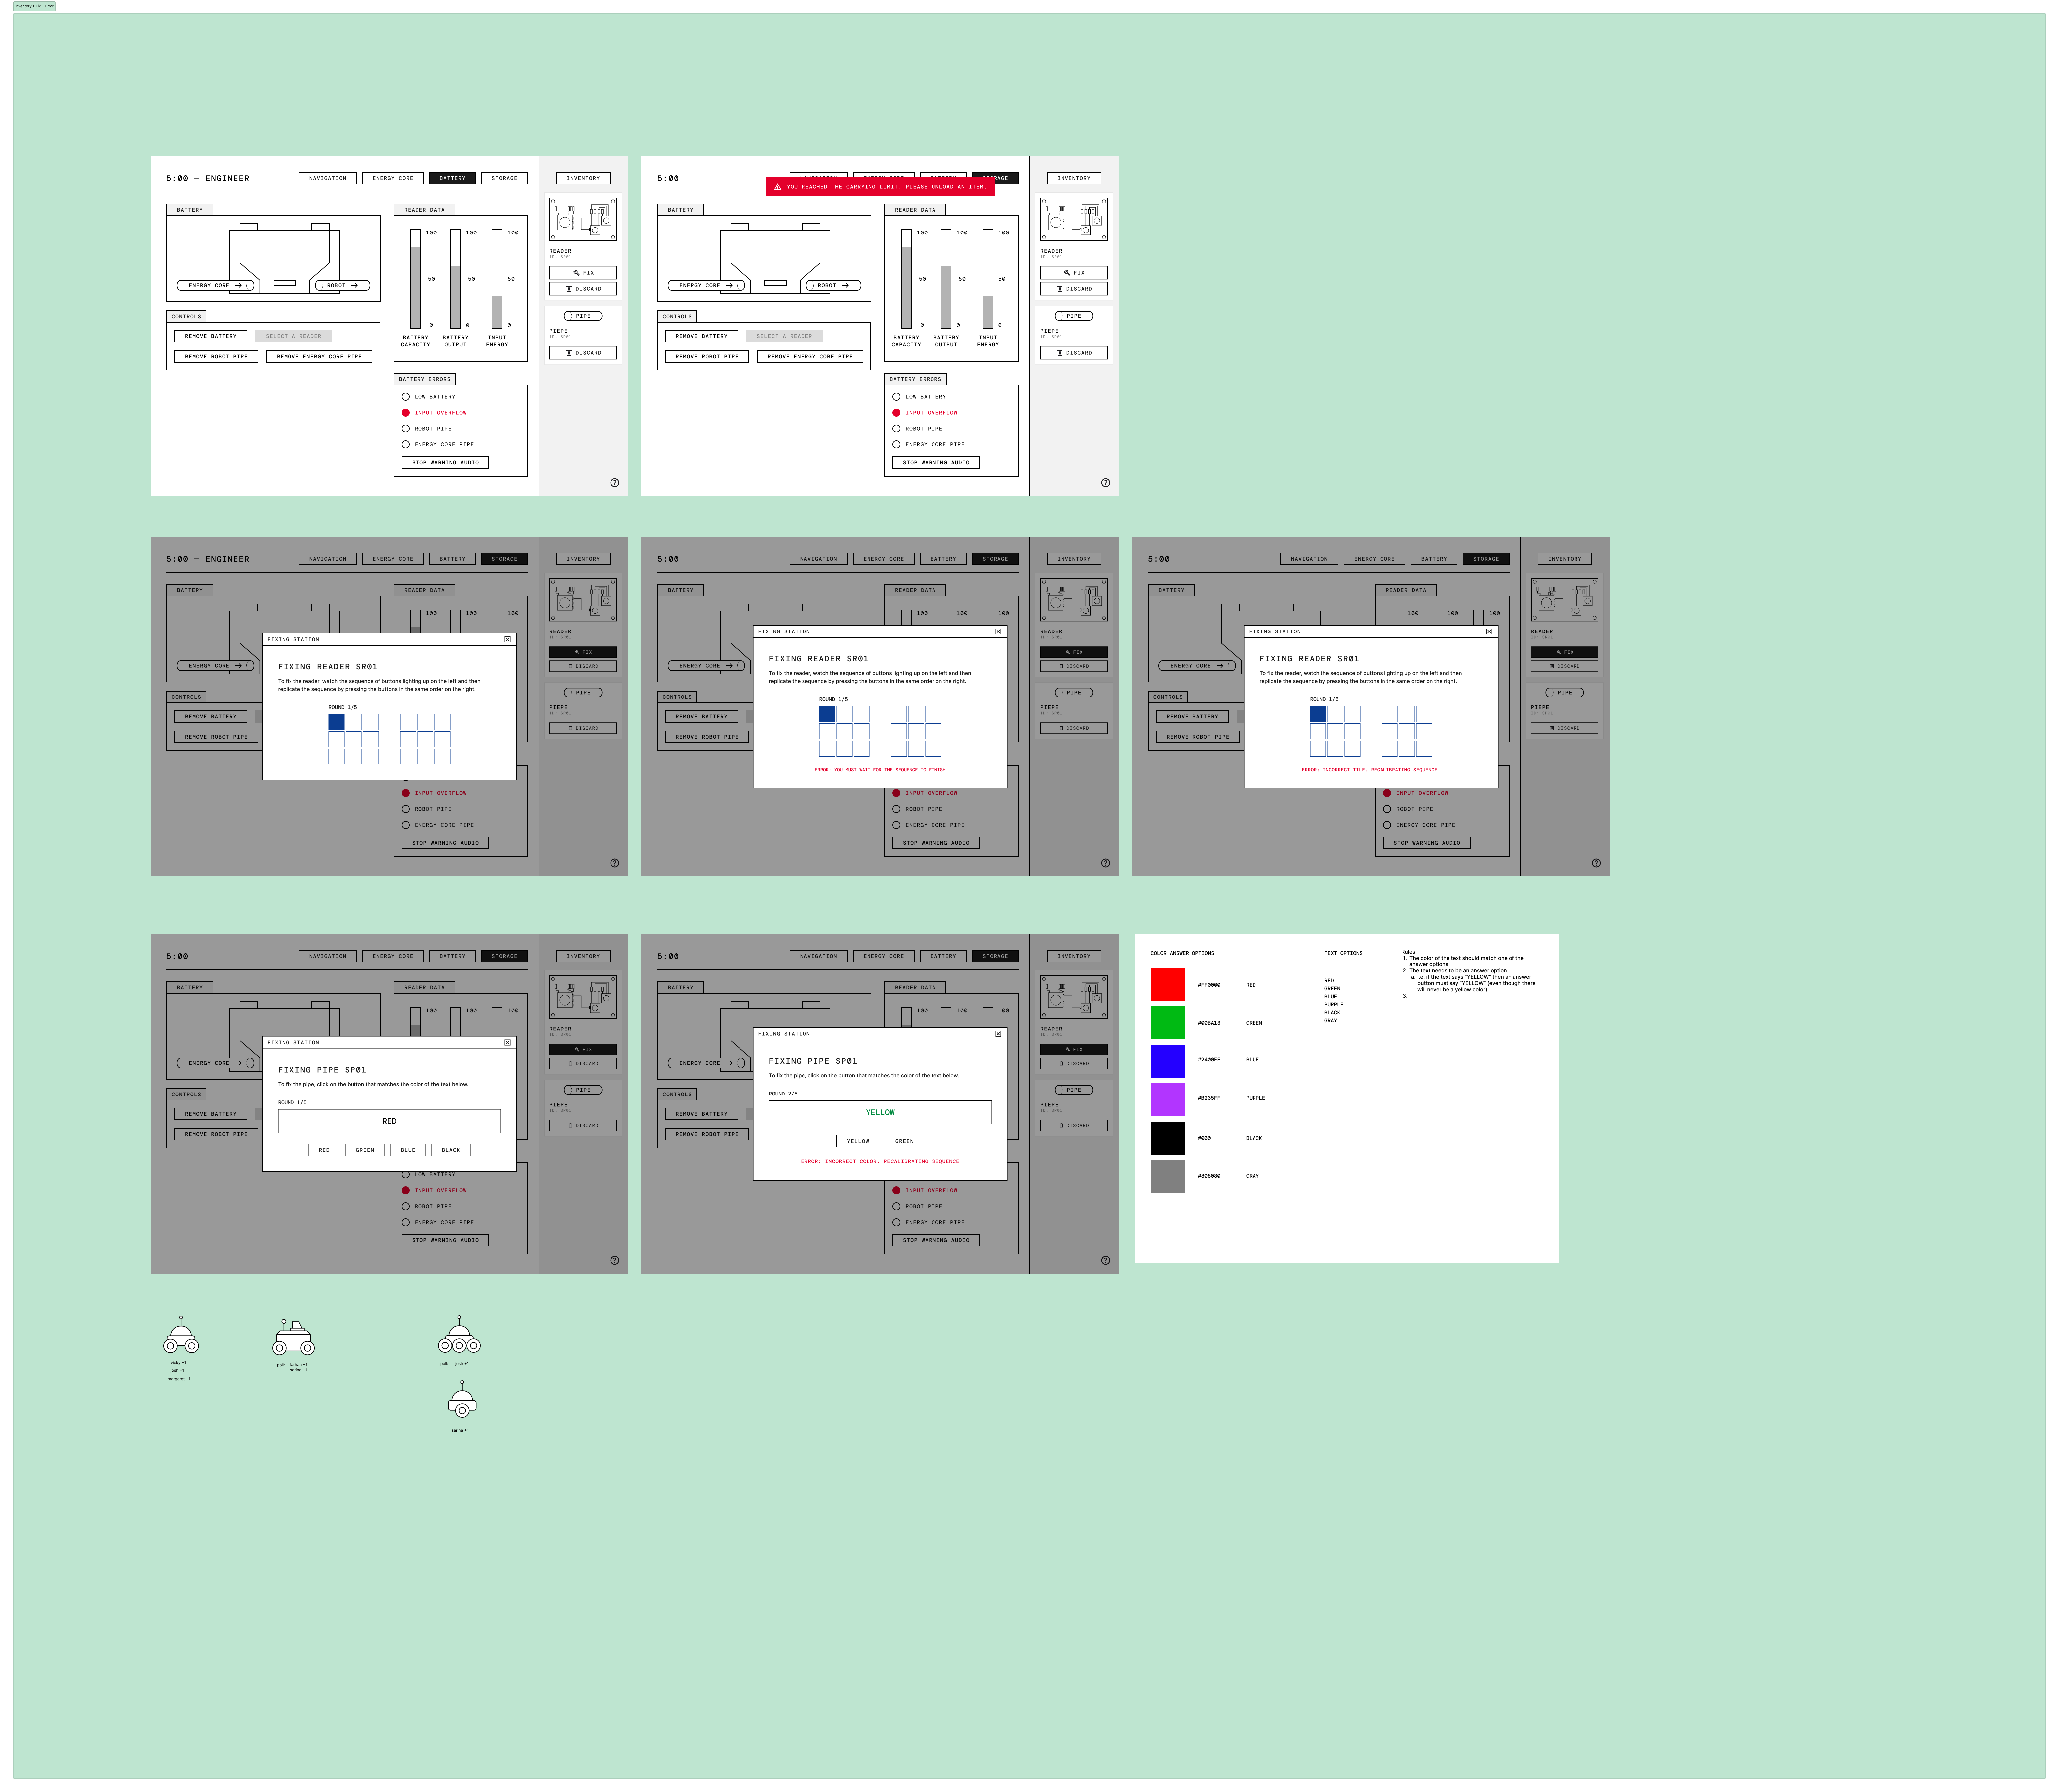Click Robot arrow pill in undimmed ENGINEER frame
The height and width of the screenshot is (1792, 2059).
pos(343,285)
